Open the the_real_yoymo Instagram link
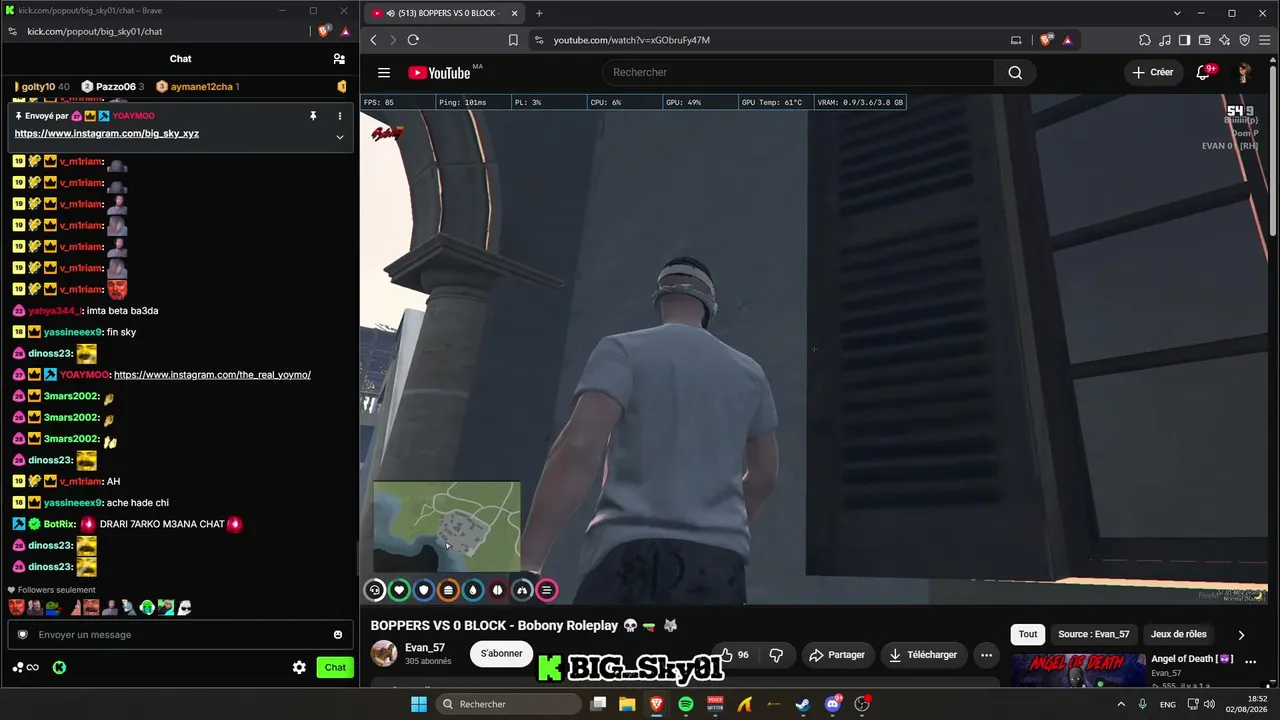Viewport: 1280px width, 720px height. pyautogui.click(x=212, y=375)
